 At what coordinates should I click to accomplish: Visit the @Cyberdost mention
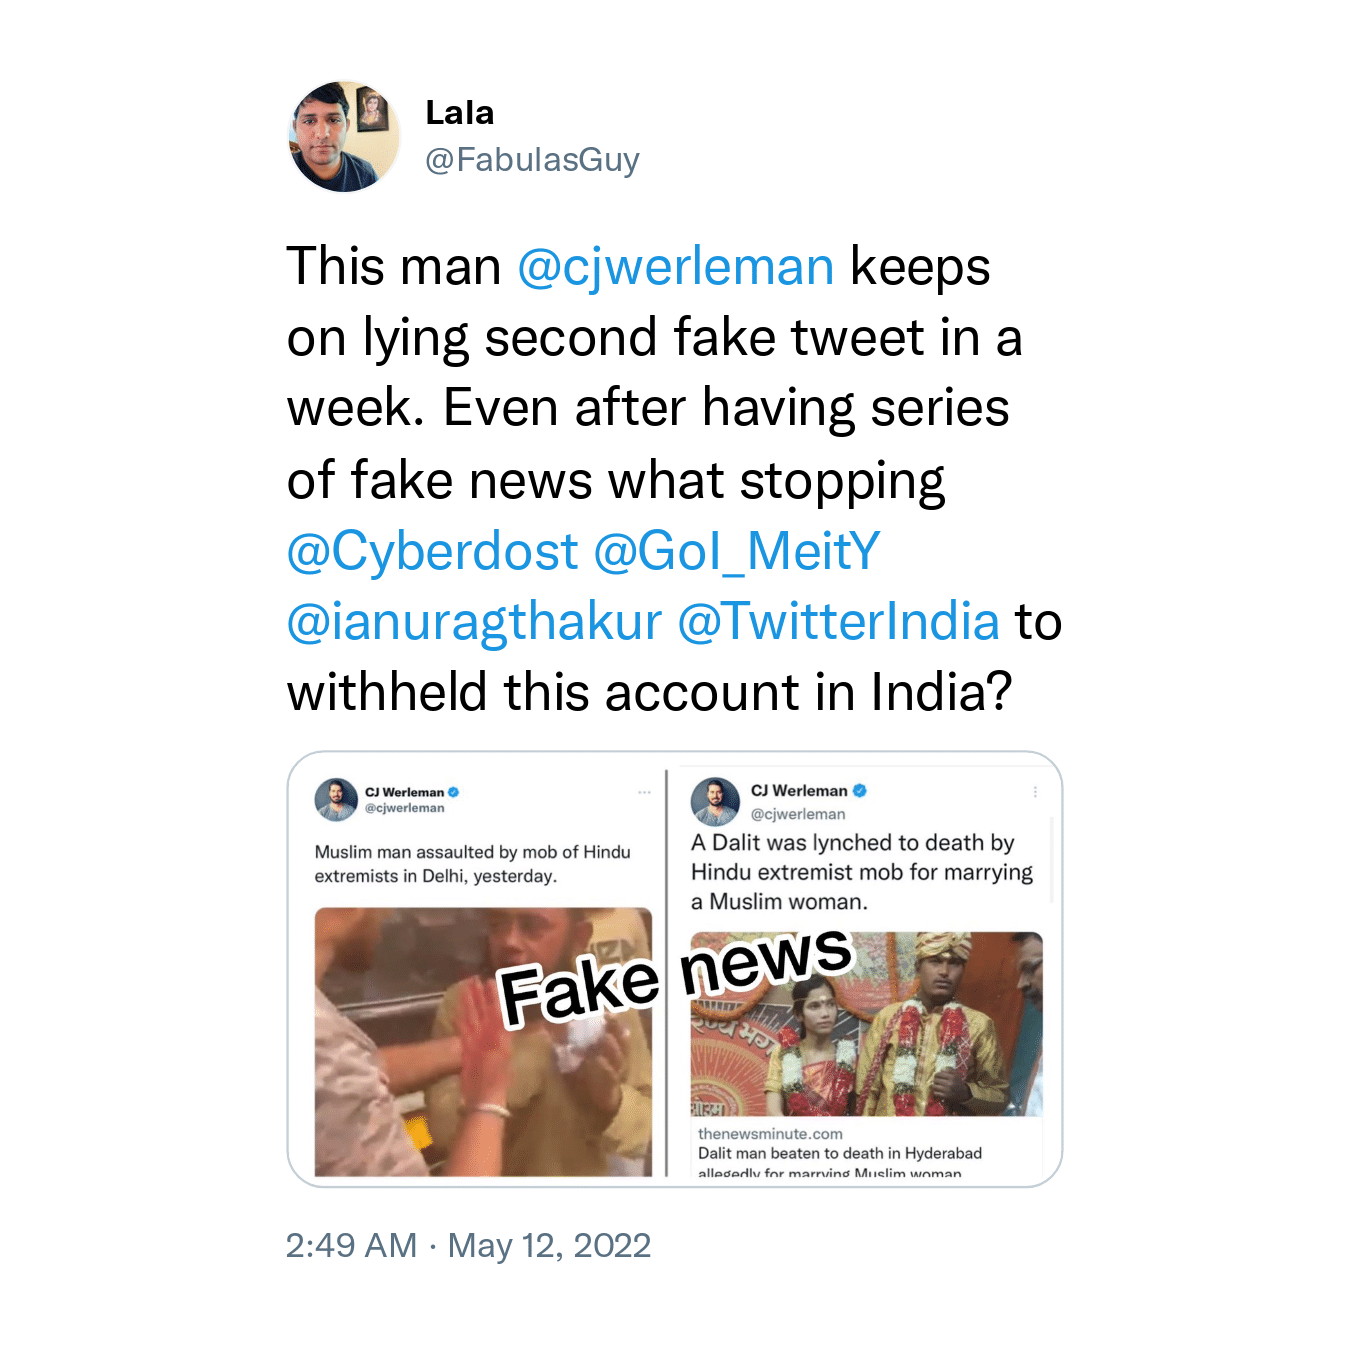click(432, 551)
